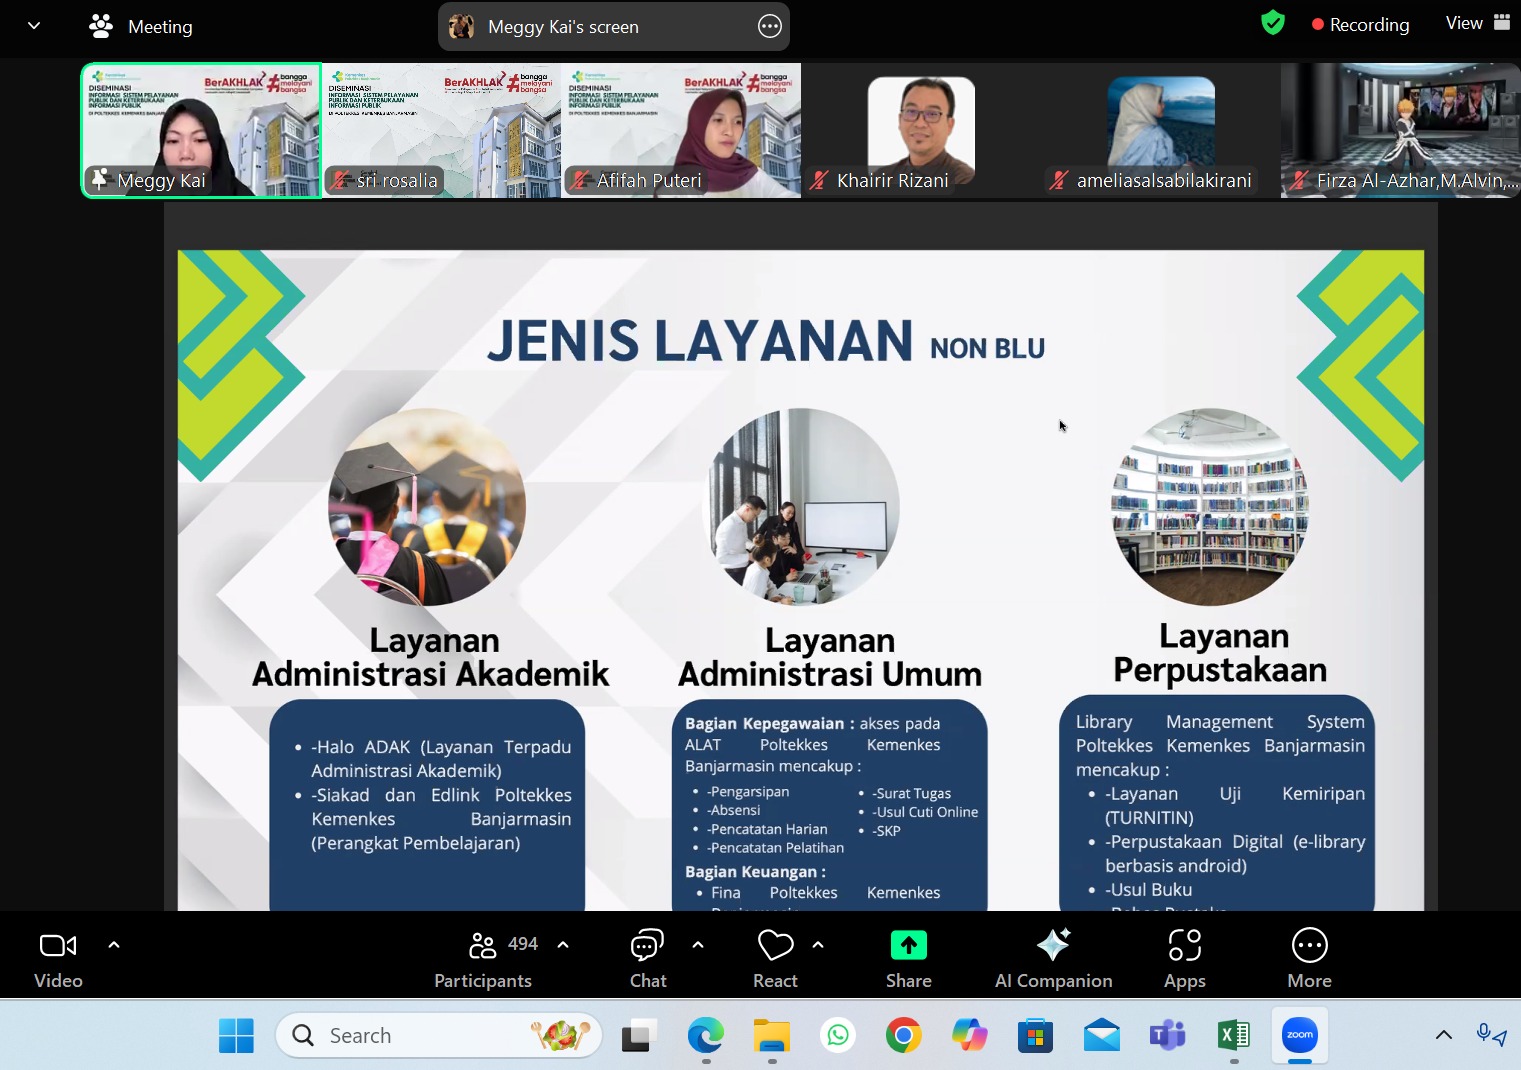Open the Chat panel
This screenshot has width=1521, height=1070.
tap(647, 958)
